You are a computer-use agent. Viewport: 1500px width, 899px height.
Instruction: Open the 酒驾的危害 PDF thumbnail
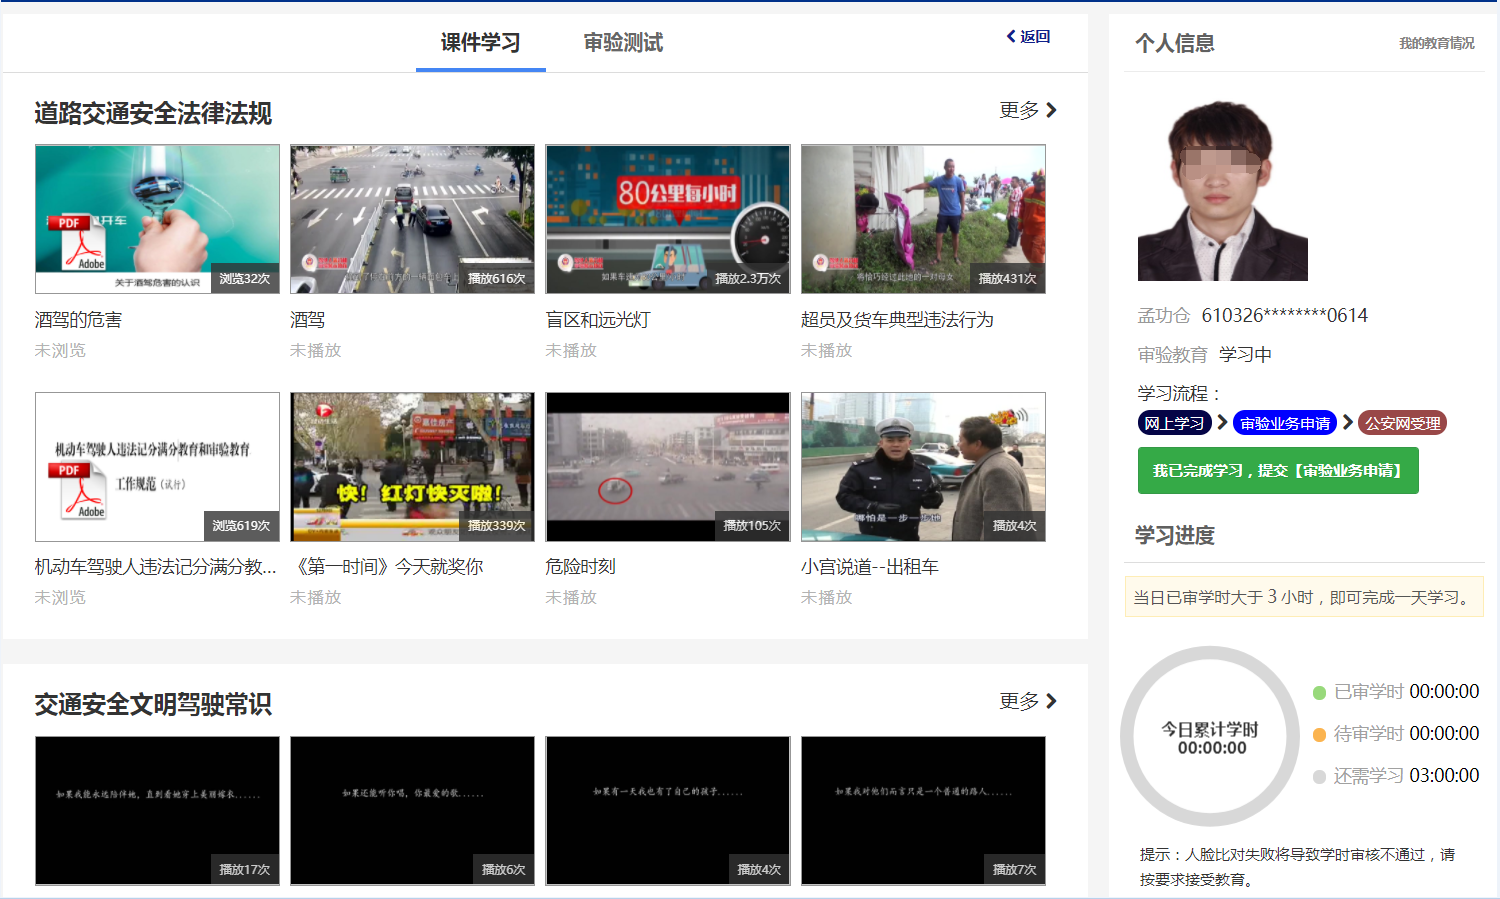(x=157, y=219)
